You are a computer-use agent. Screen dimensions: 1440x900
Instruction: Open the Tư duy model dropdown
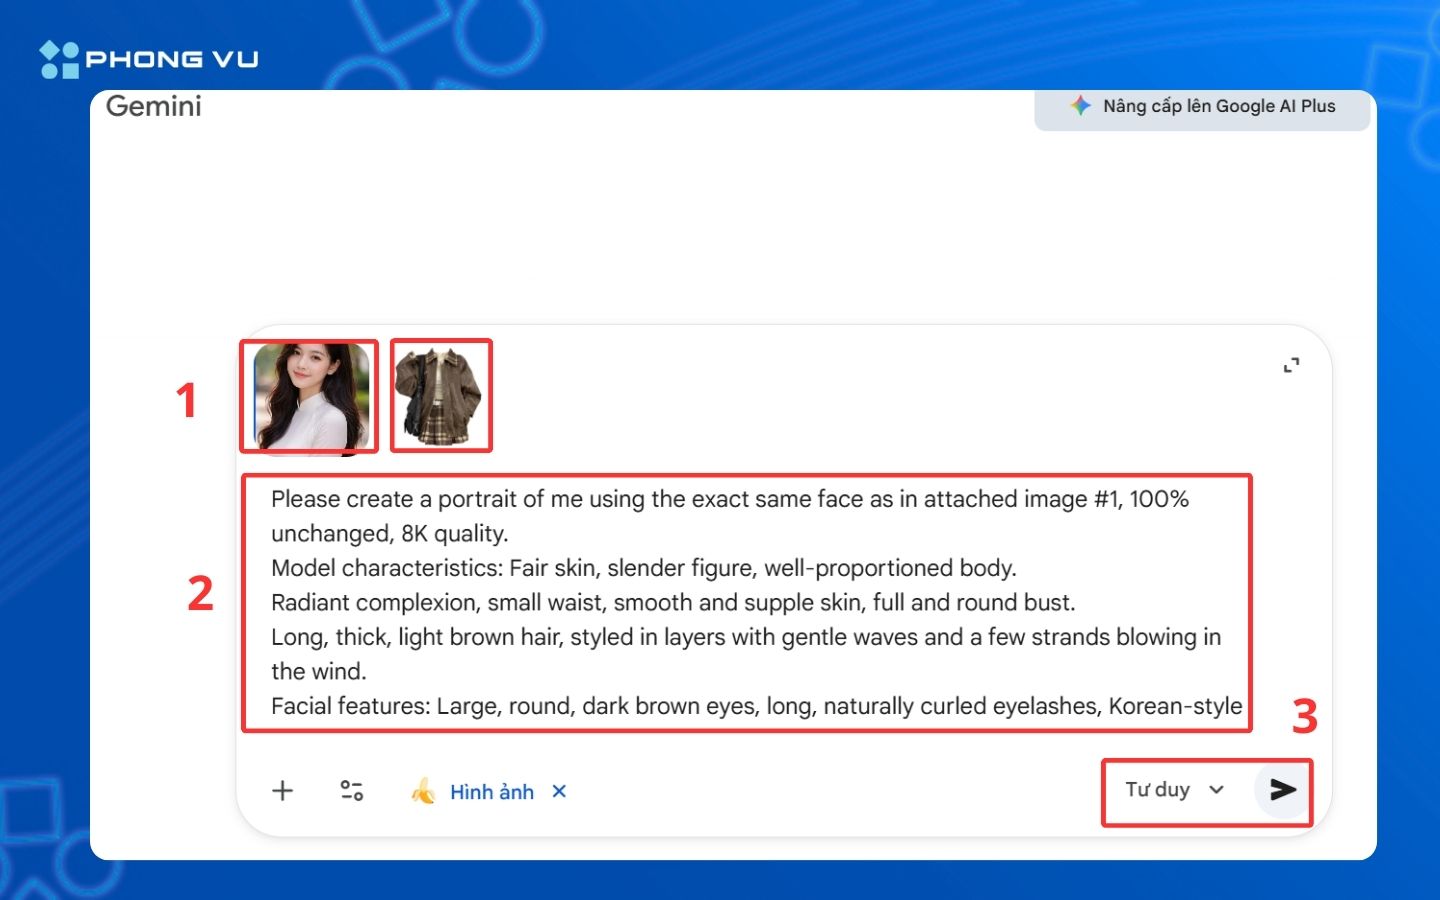pos(1175,789)
